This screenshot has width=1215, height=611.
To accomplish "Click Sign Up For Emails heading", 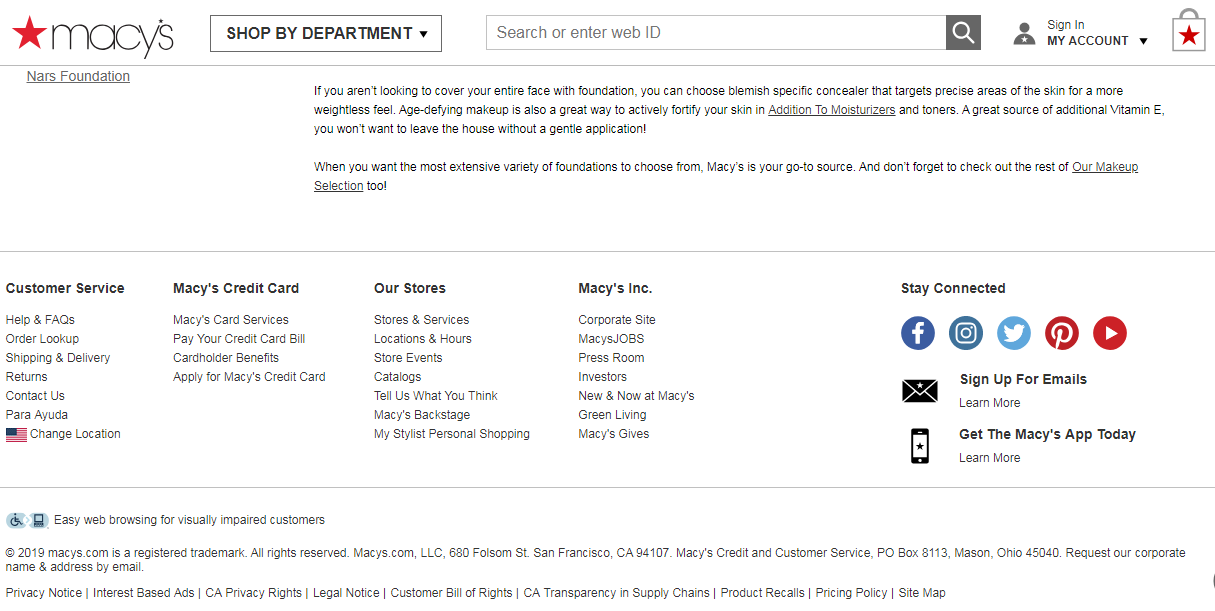I will pyautogui.click(x=1023, y=380).
